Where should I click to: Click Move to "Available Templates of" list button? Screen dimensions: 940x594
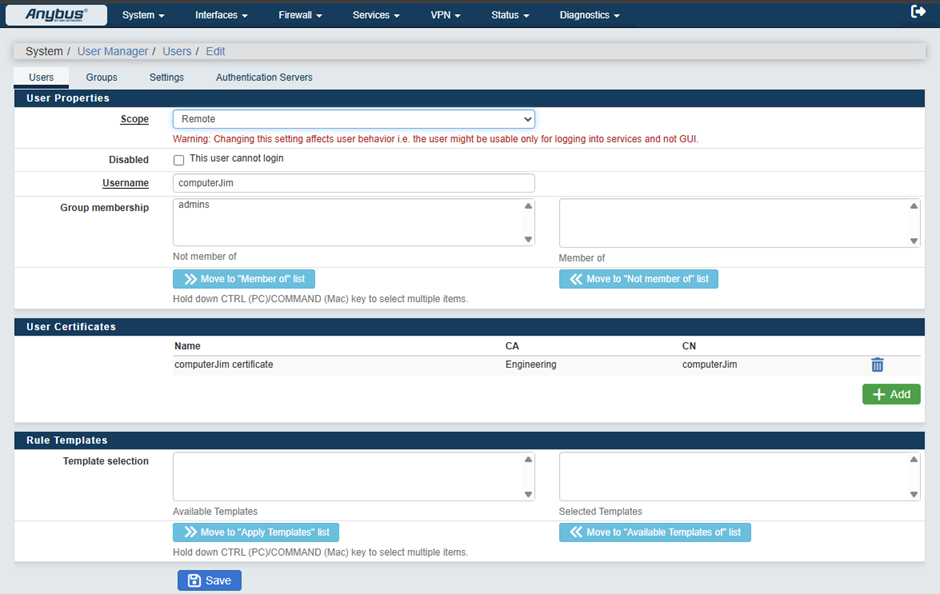tap(654, 532)
